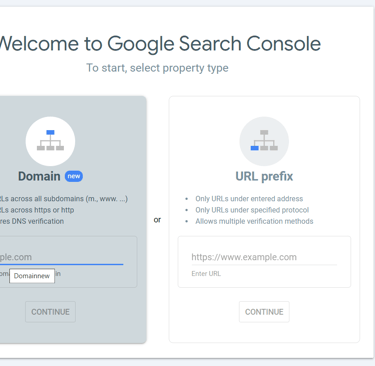Screen dimensions: 375x366
Task: Click the URL prefix hierarchy icon
Action: tap(264, 141)
